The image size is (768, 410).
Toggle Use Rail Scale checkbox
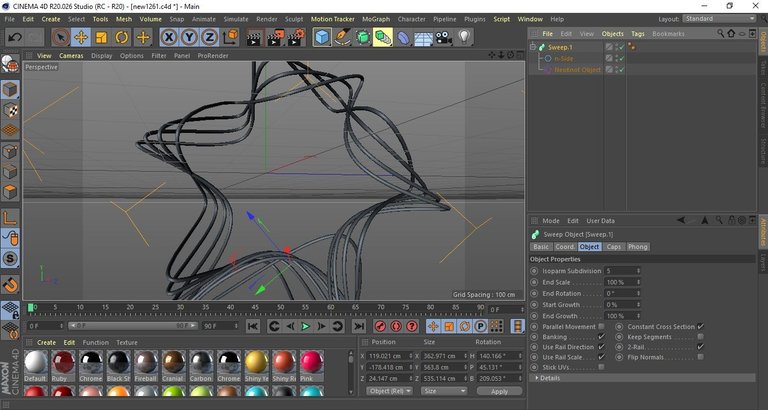click(601, 357)
